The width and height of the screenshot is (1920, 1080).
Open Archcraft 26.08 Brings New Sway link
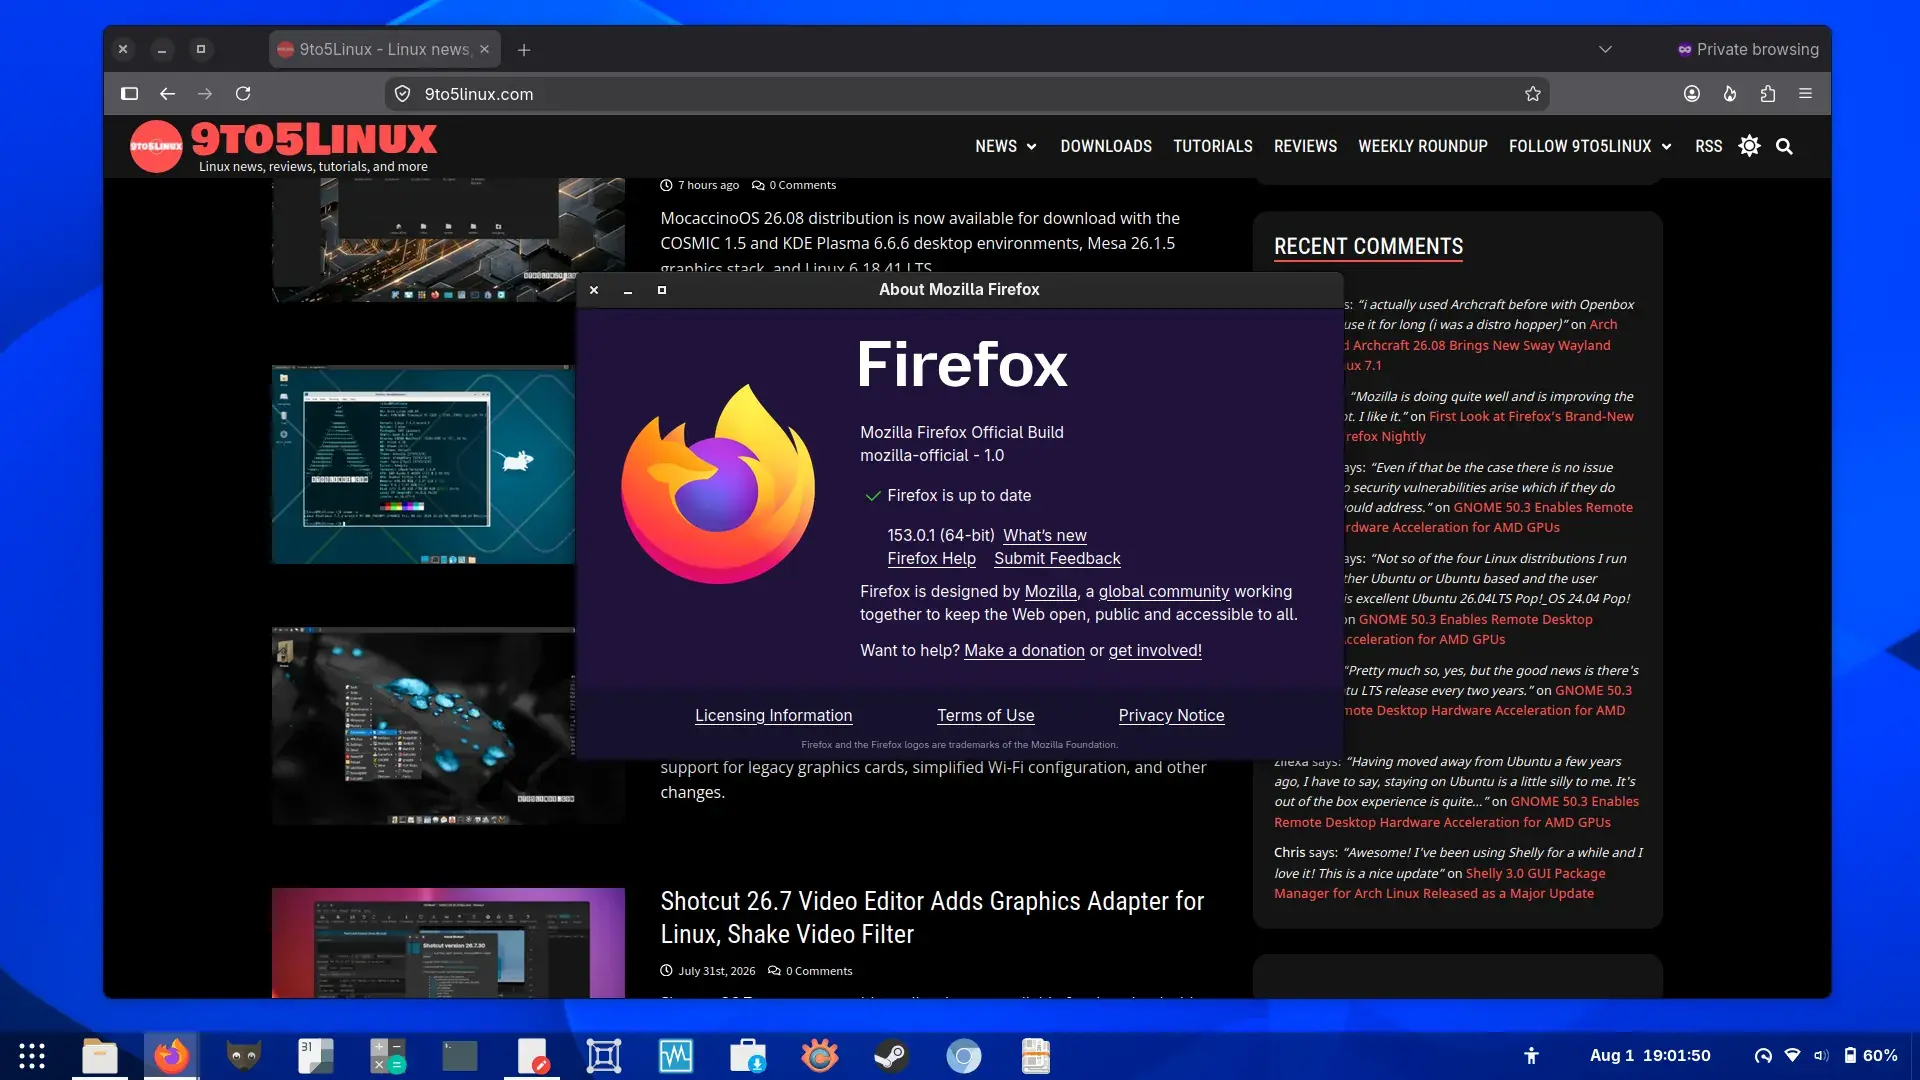[1481, 345]
